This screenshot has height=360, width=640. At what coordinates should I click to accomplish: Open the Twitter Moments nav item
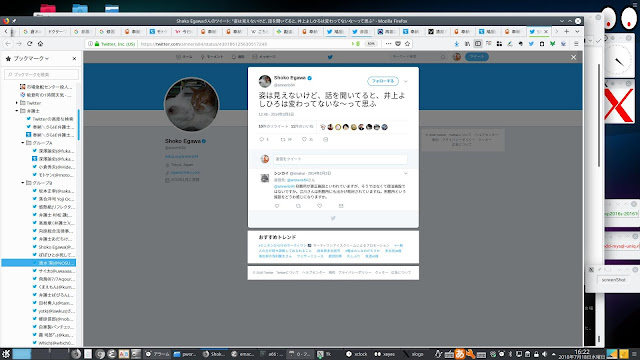[211, 57]
